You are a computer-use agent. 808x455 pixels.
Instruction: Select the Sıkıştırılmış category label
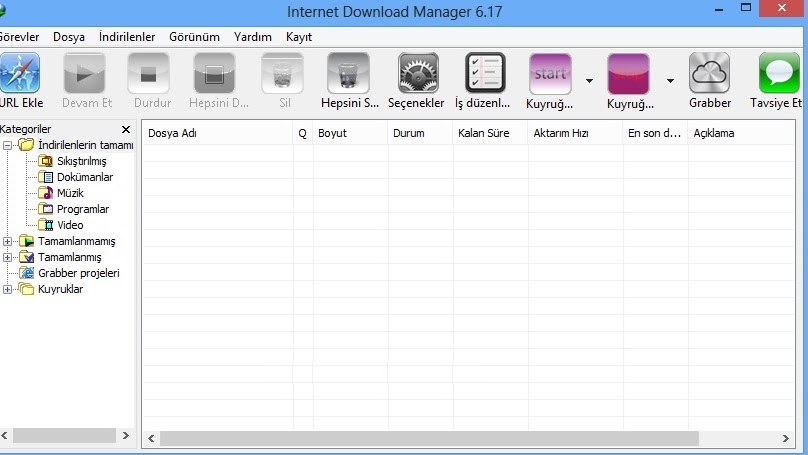pyautogui.click(x=81, y=161)
